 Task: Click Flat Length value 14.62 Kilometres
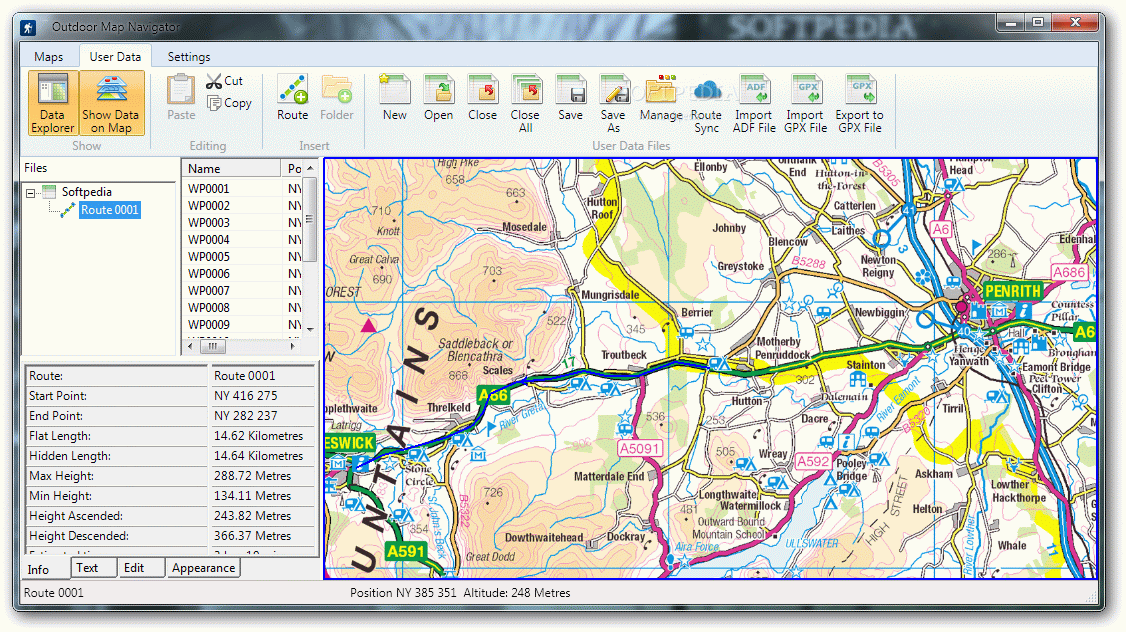click(x=259, y=436)
